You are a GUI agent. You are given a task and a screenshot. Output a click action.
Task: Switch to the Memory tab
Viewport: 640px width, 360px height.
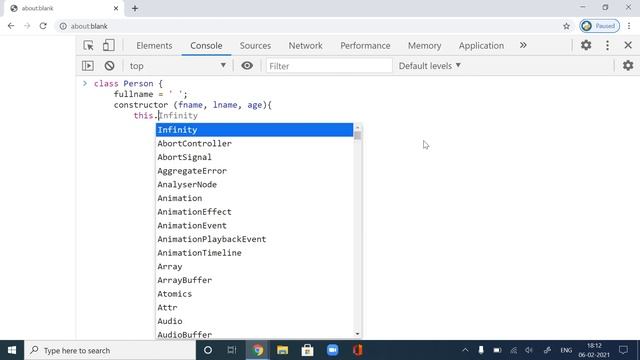[424, 46]
